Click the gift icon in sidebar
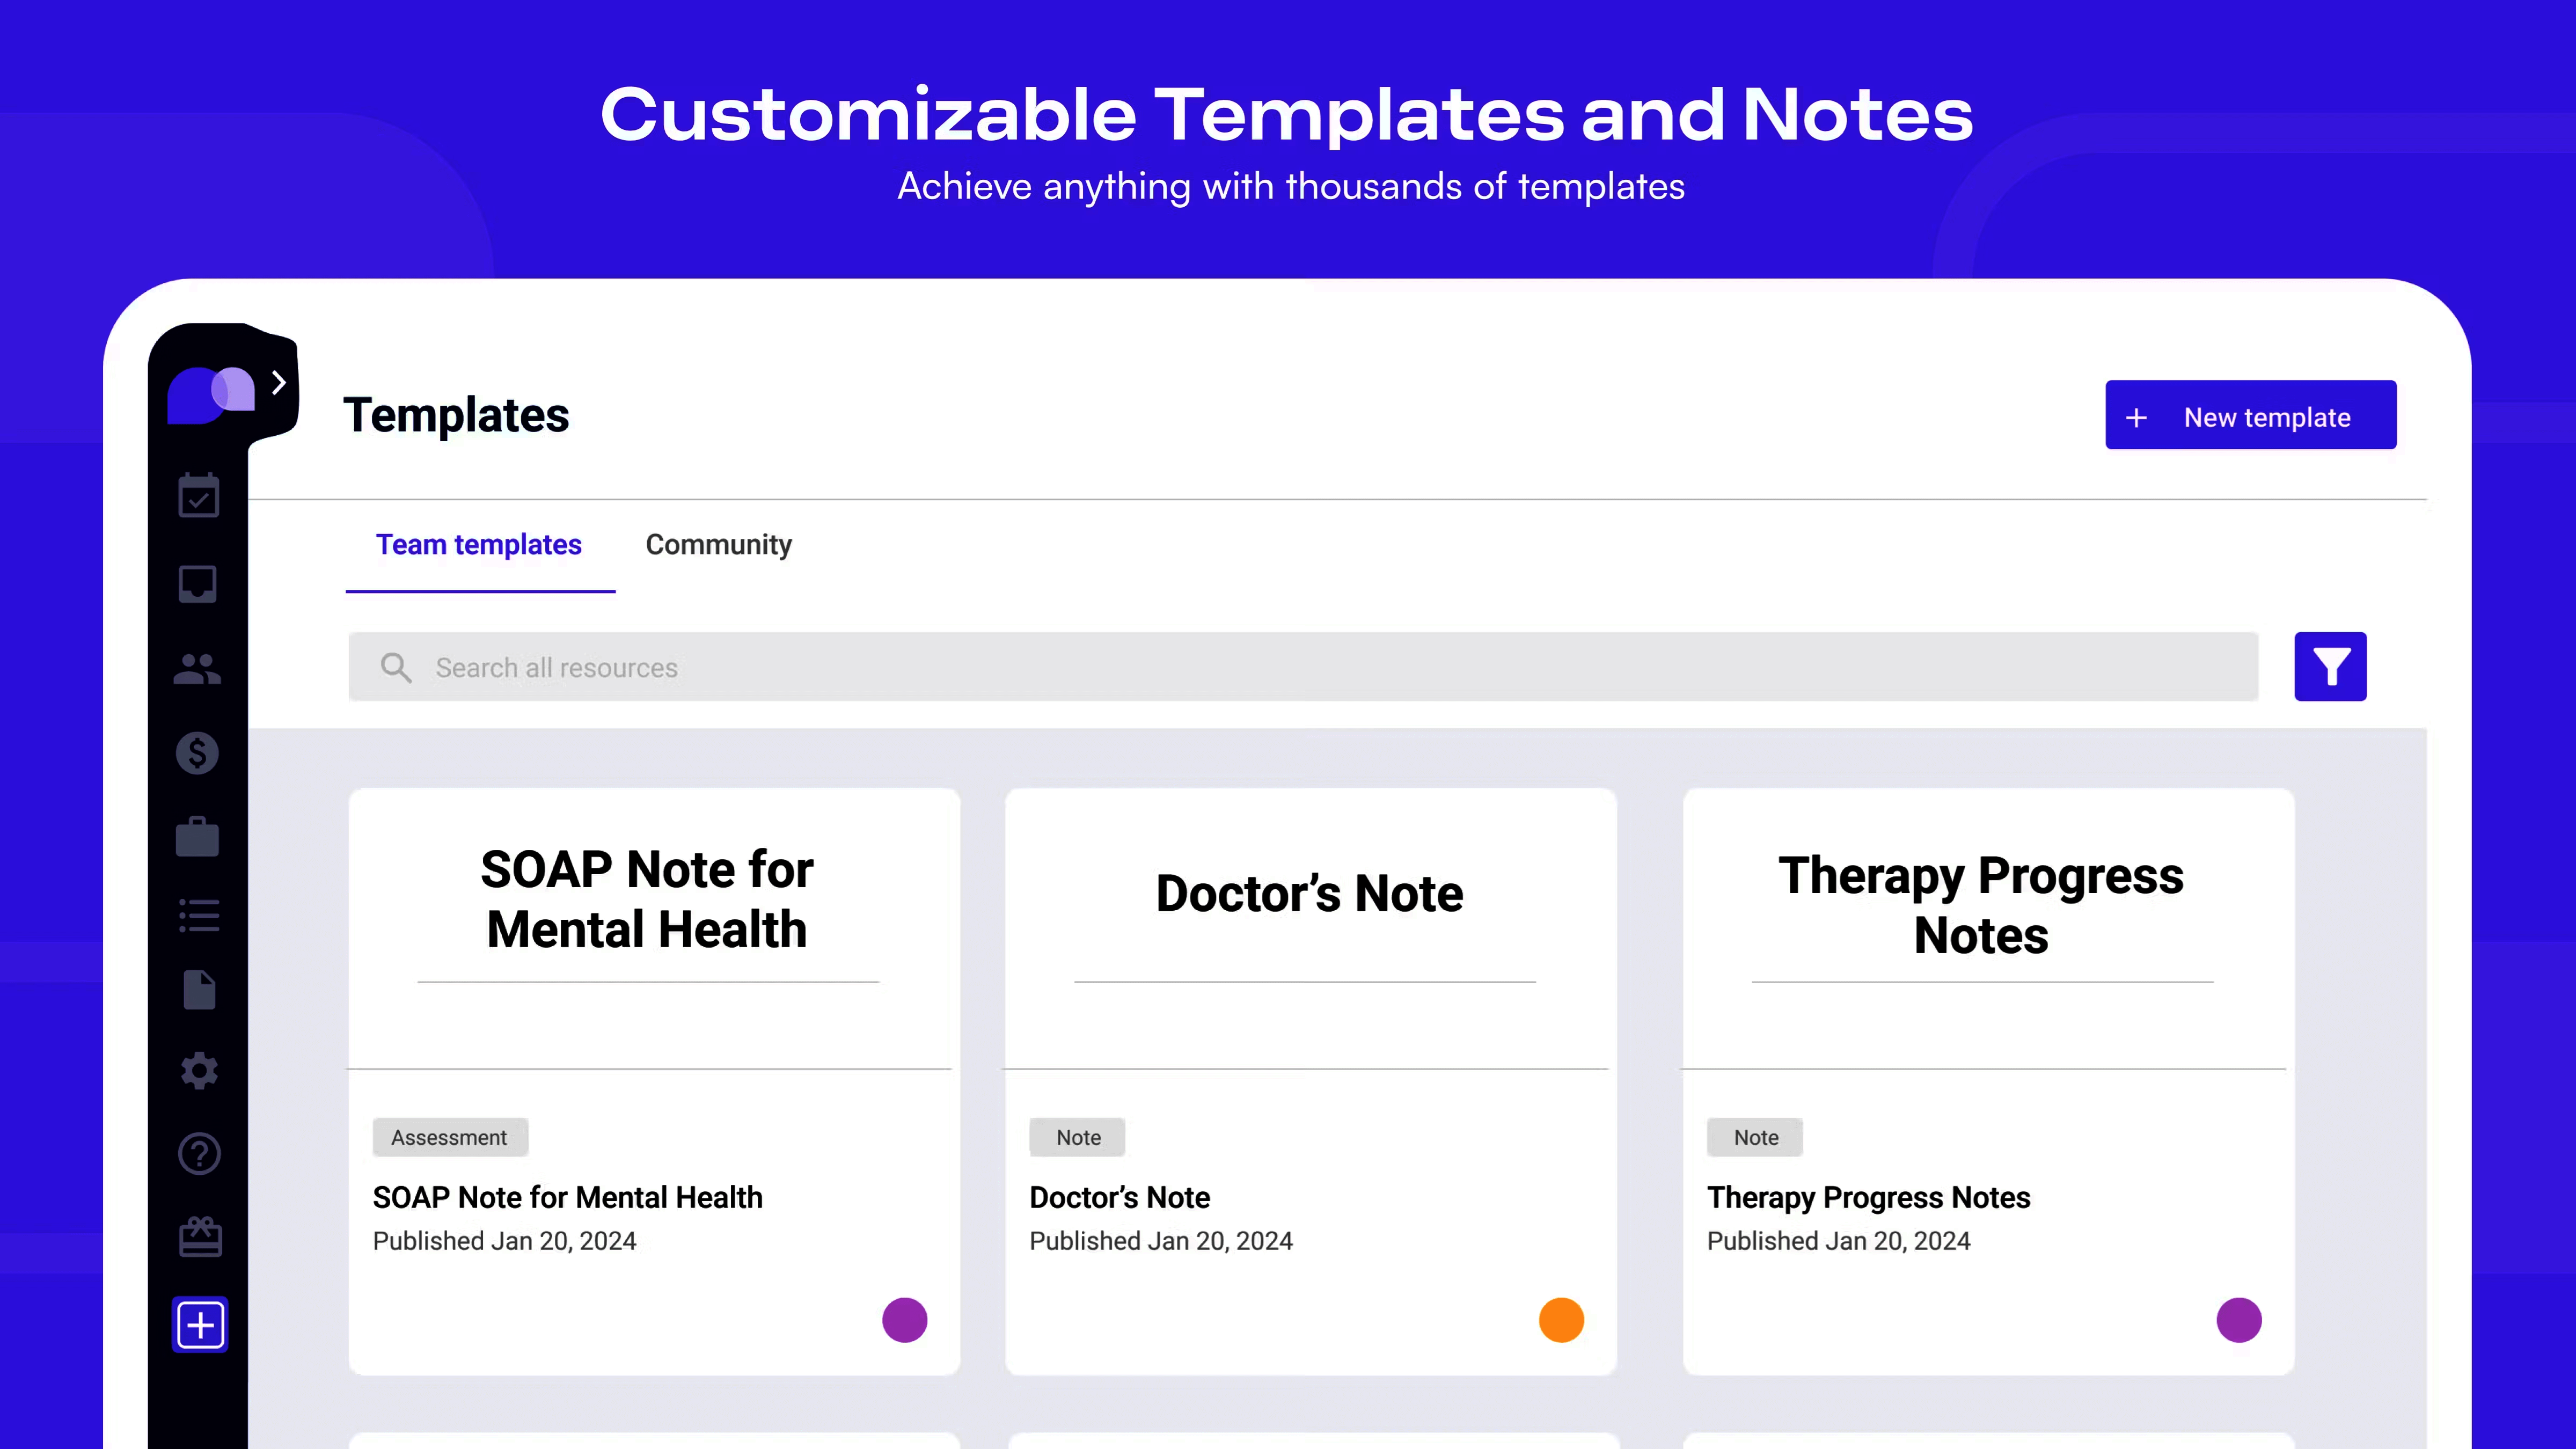 tap(200, 1238)
